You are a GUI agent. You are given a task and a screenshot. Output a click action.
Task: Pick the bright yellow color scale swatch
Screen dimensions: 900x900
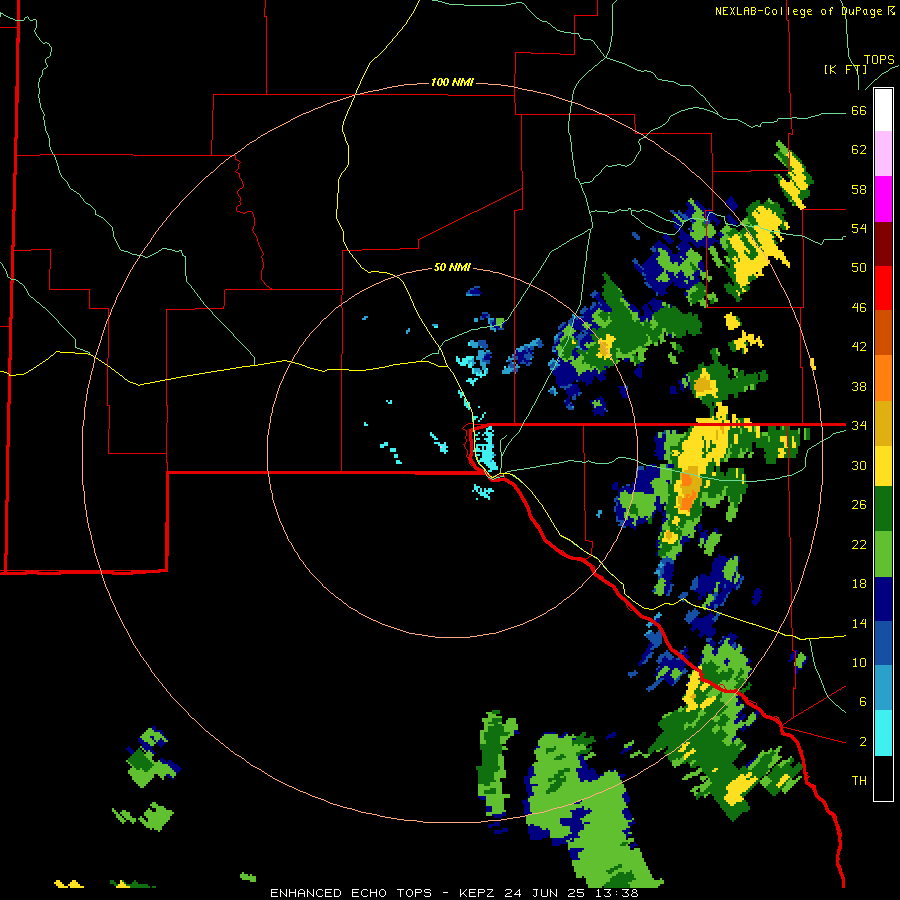click(x=883, y=466)
